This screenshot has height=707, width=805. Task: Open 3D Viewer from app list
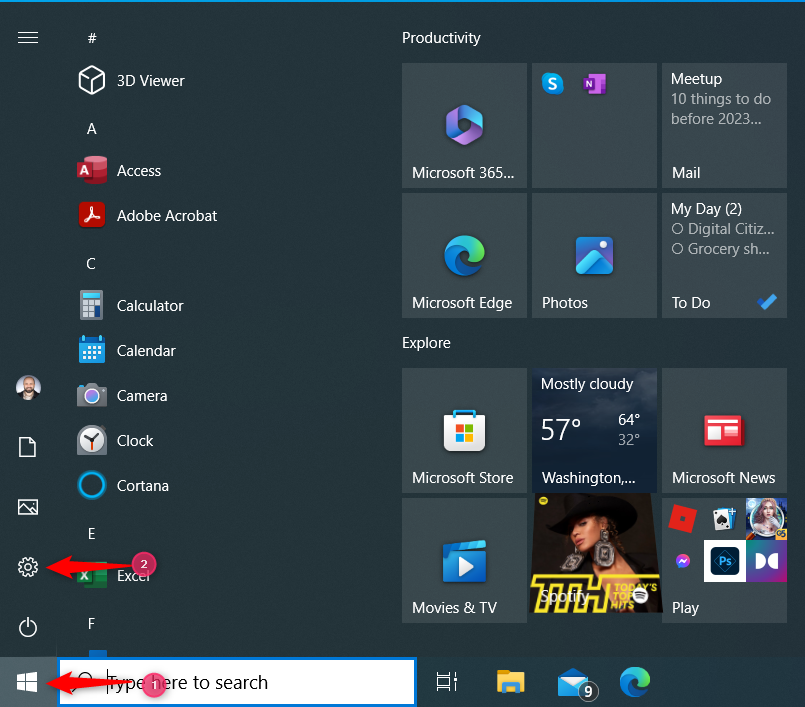(x=131, y=81)
